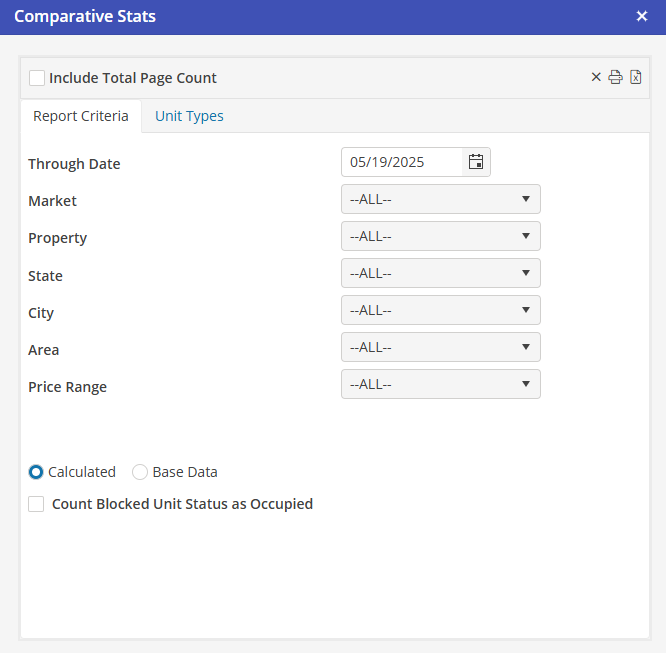Select the Calculated radio option
This screenshot has width=666, height=653.
(36, 472)
